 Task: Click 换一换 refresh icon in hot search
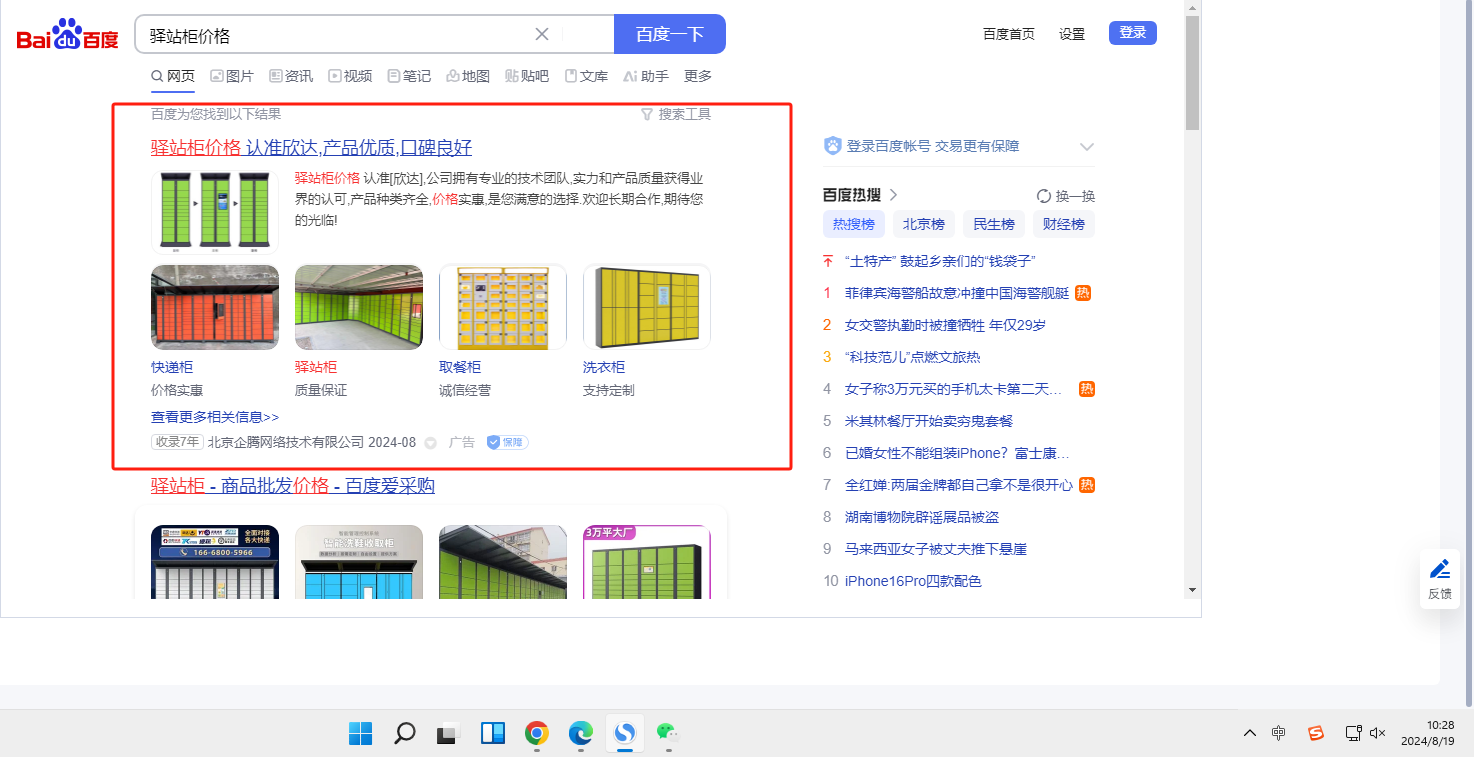[x=1044, y=196]
